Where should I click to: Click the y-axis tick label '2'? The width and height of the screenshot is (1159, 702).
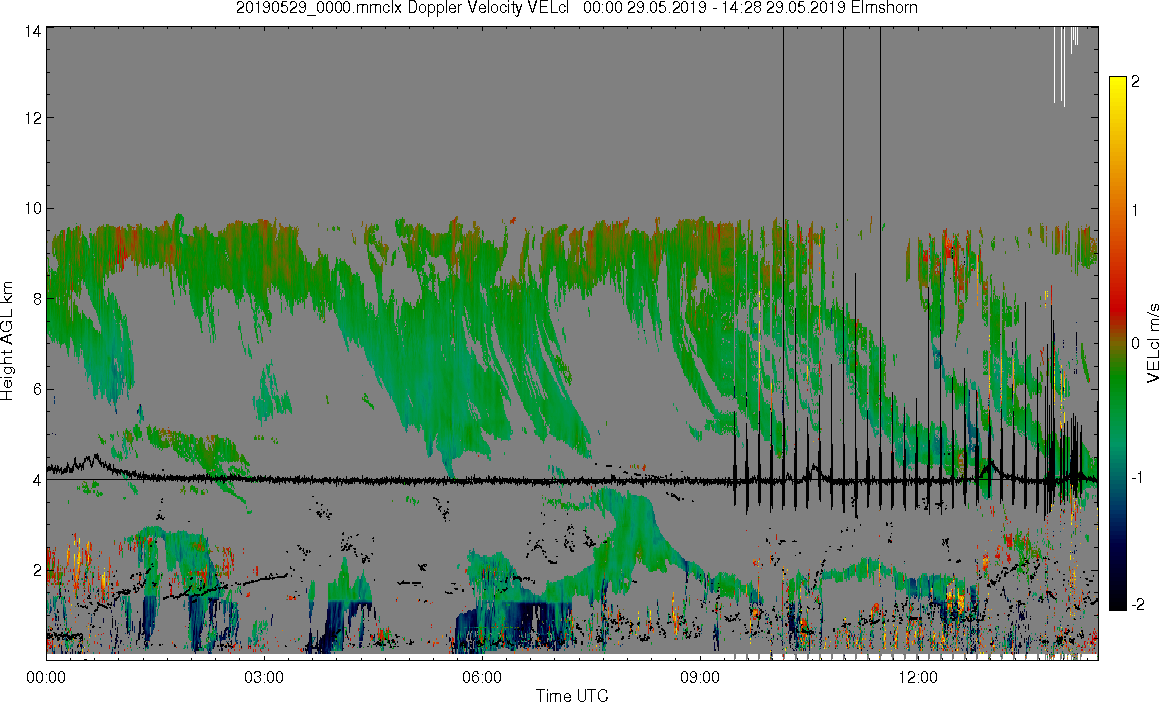coord(36,570)
